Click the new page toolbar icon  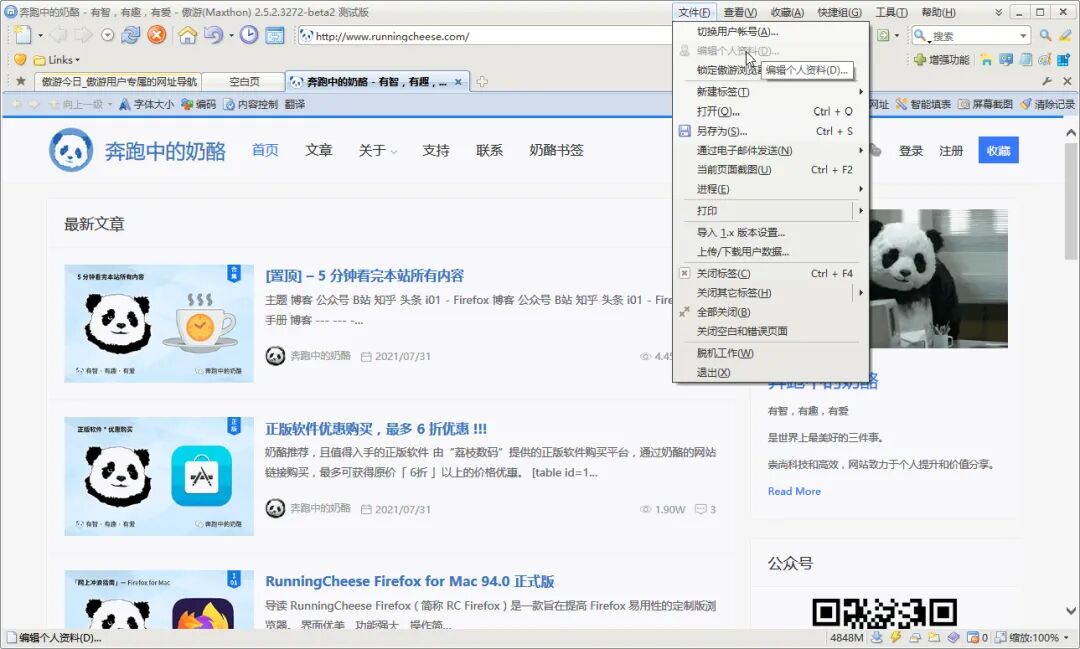coord(23,35)
